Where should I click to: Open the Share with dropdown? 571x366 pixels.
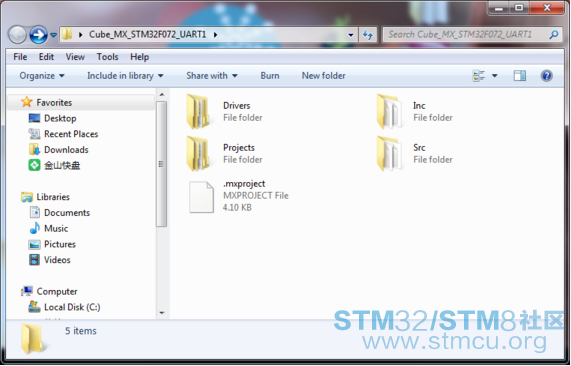[x=212, y=76]
